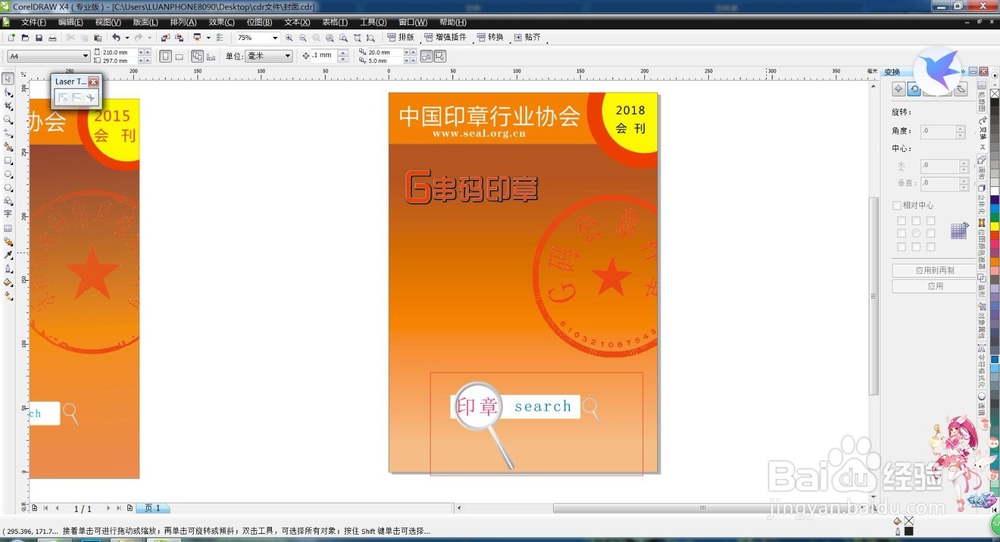Close the Laser T... floating toolbar
The image size is (1000, 542).
(94, 82)
